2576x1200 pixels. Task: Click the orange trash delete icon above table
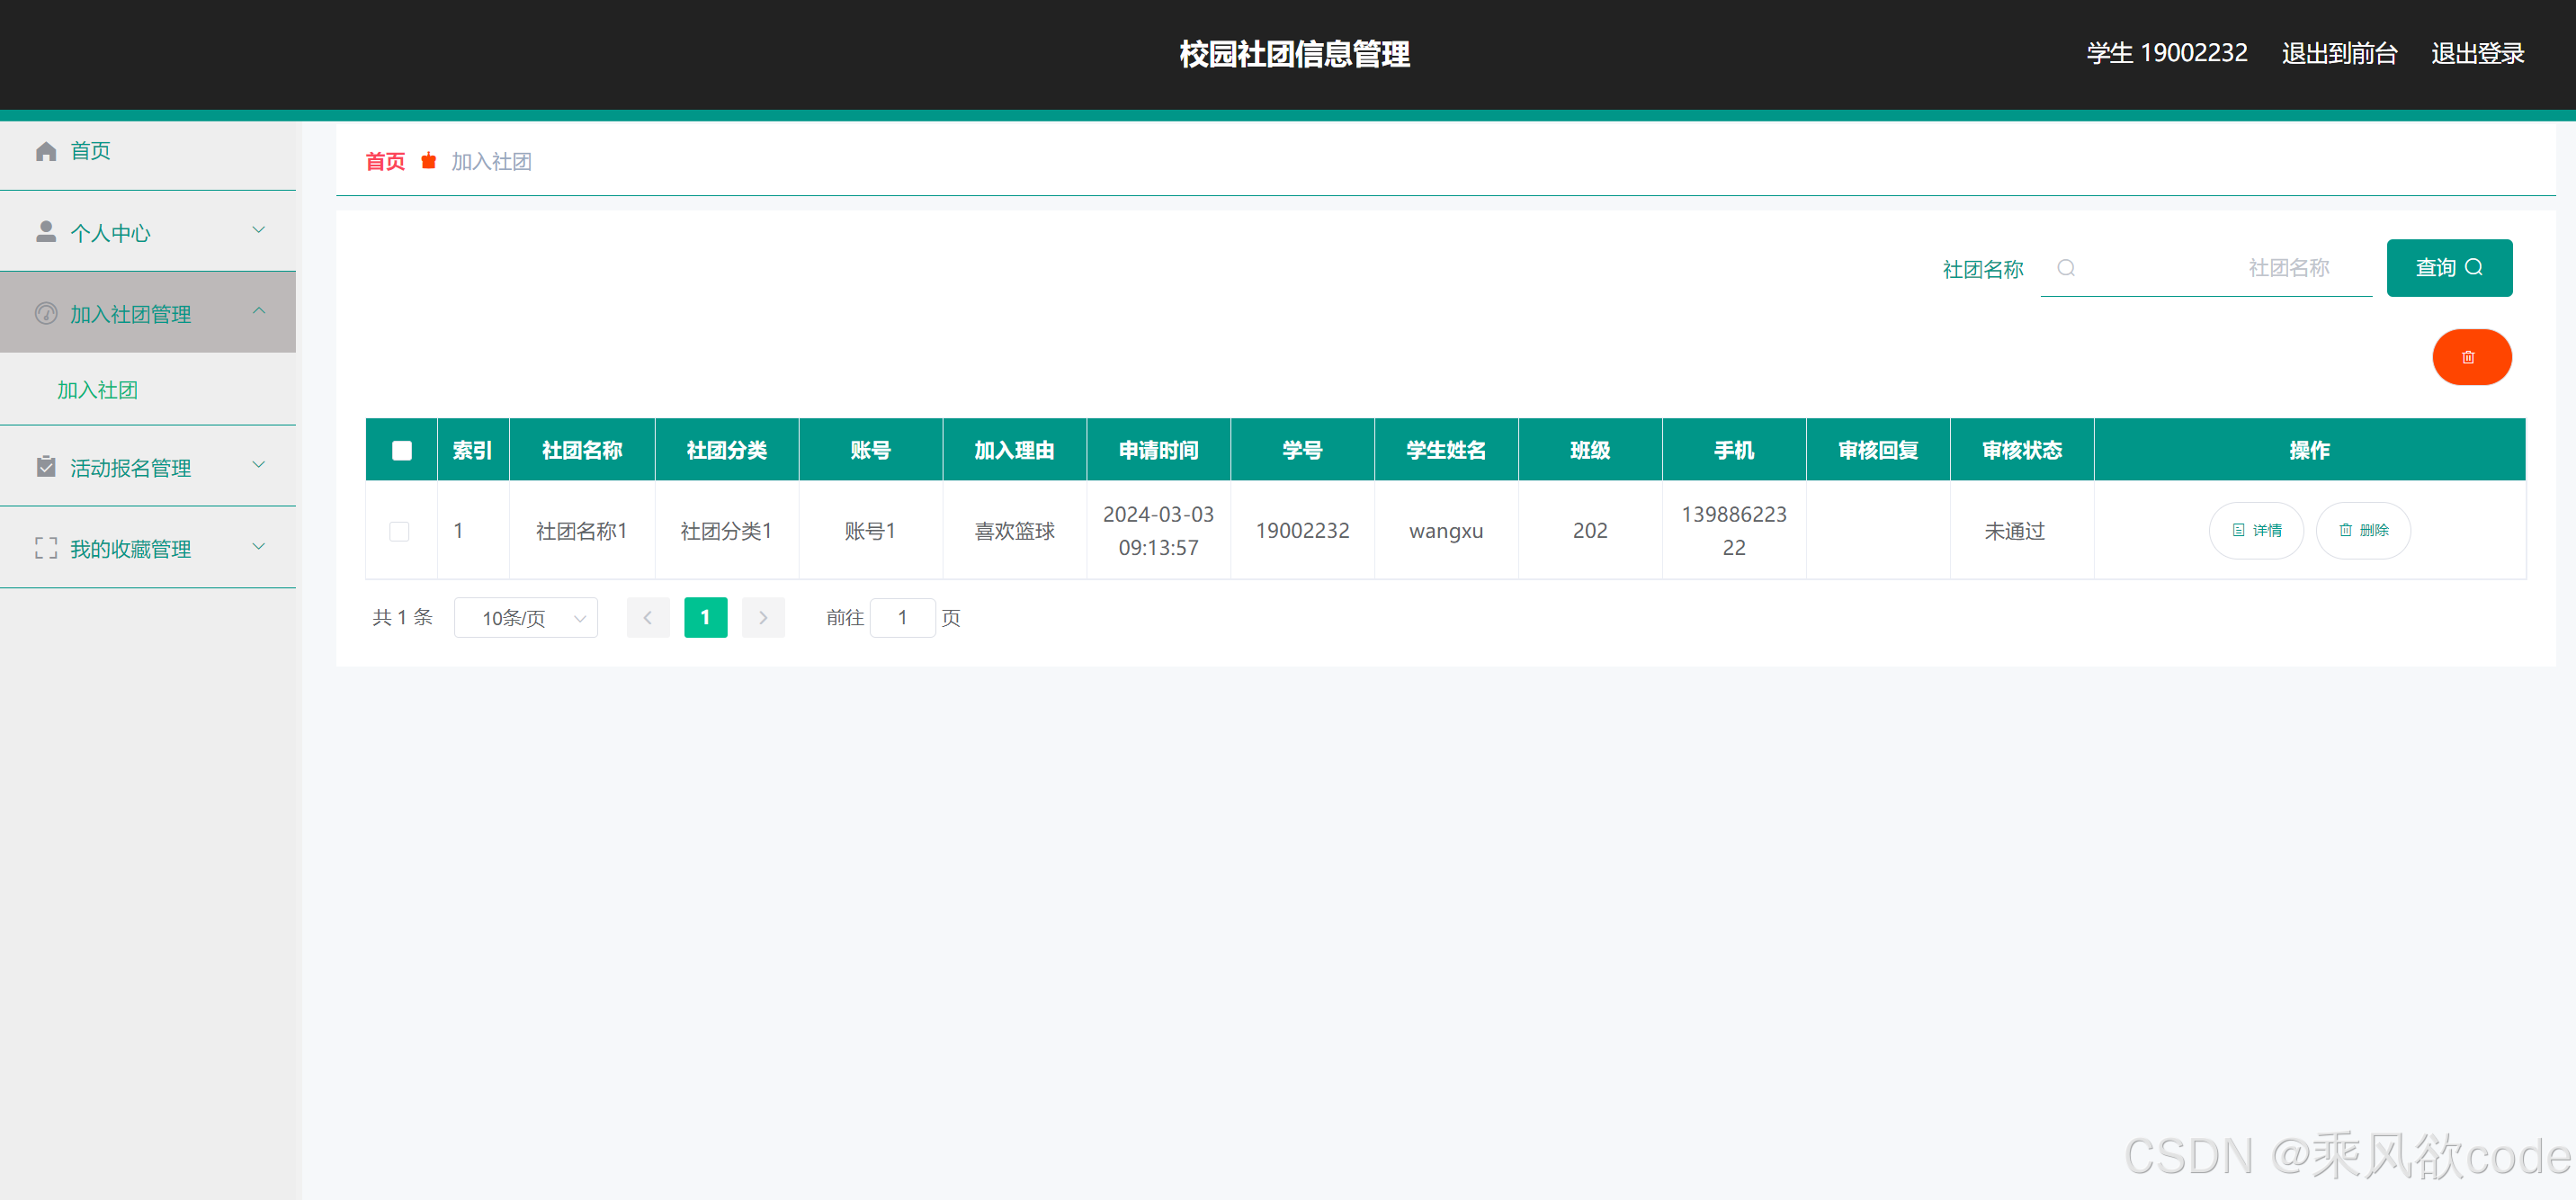click(x=2471, y=357)
